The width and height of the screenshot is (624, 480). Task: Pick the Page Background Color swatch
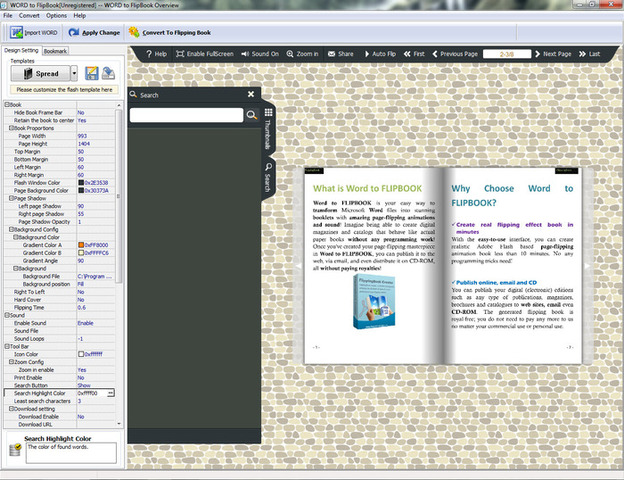click(81, 191)
